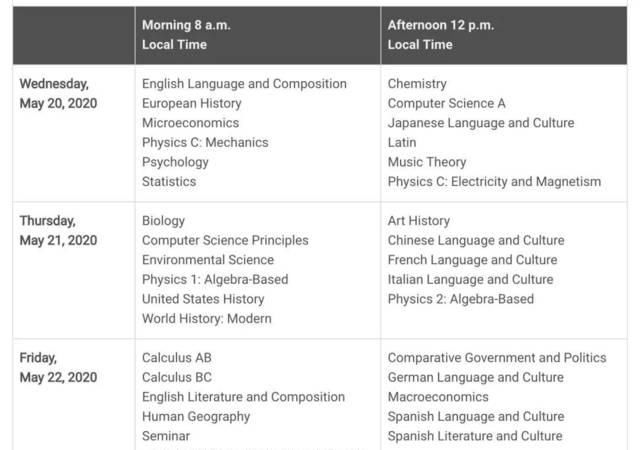The image size is (640, 450).
Task: Select Macroeconomics in the Friday afternoon list
Action: tap(438, 397)
